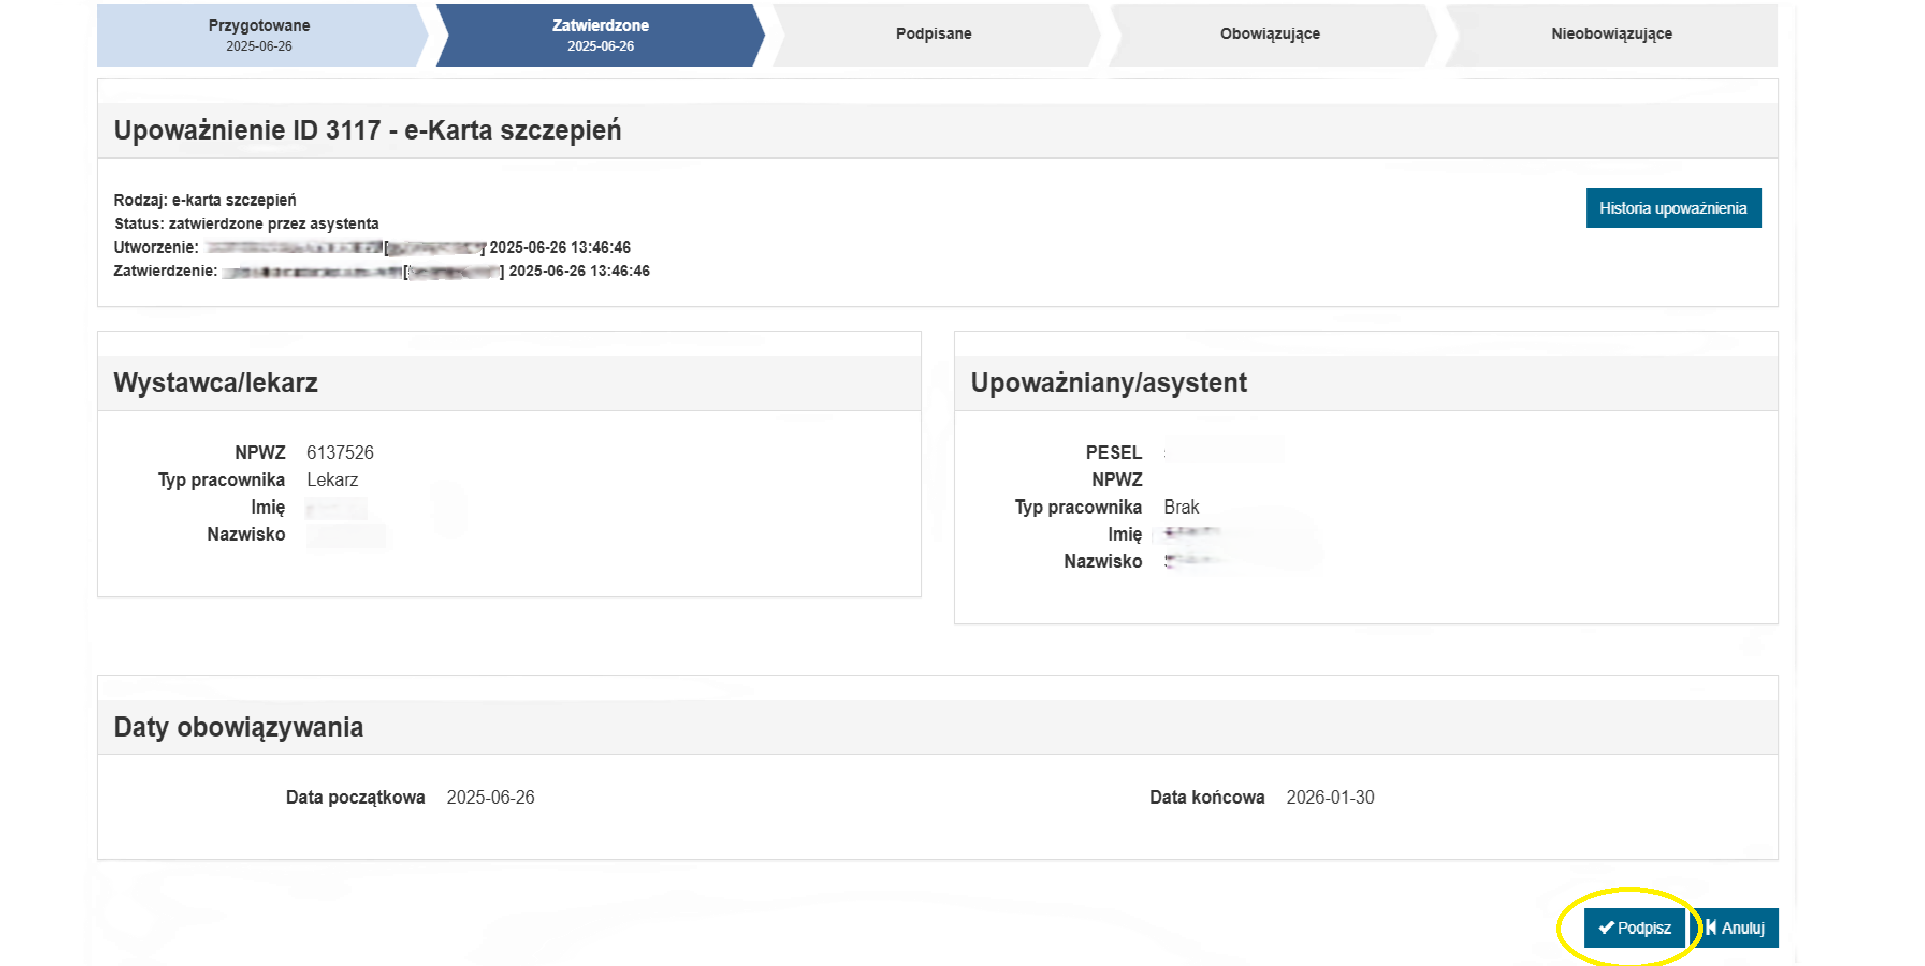Click the Daty obowiązywania section header
The height and width of the screenshot is (966, 1925).
click(x=238, y=727)
